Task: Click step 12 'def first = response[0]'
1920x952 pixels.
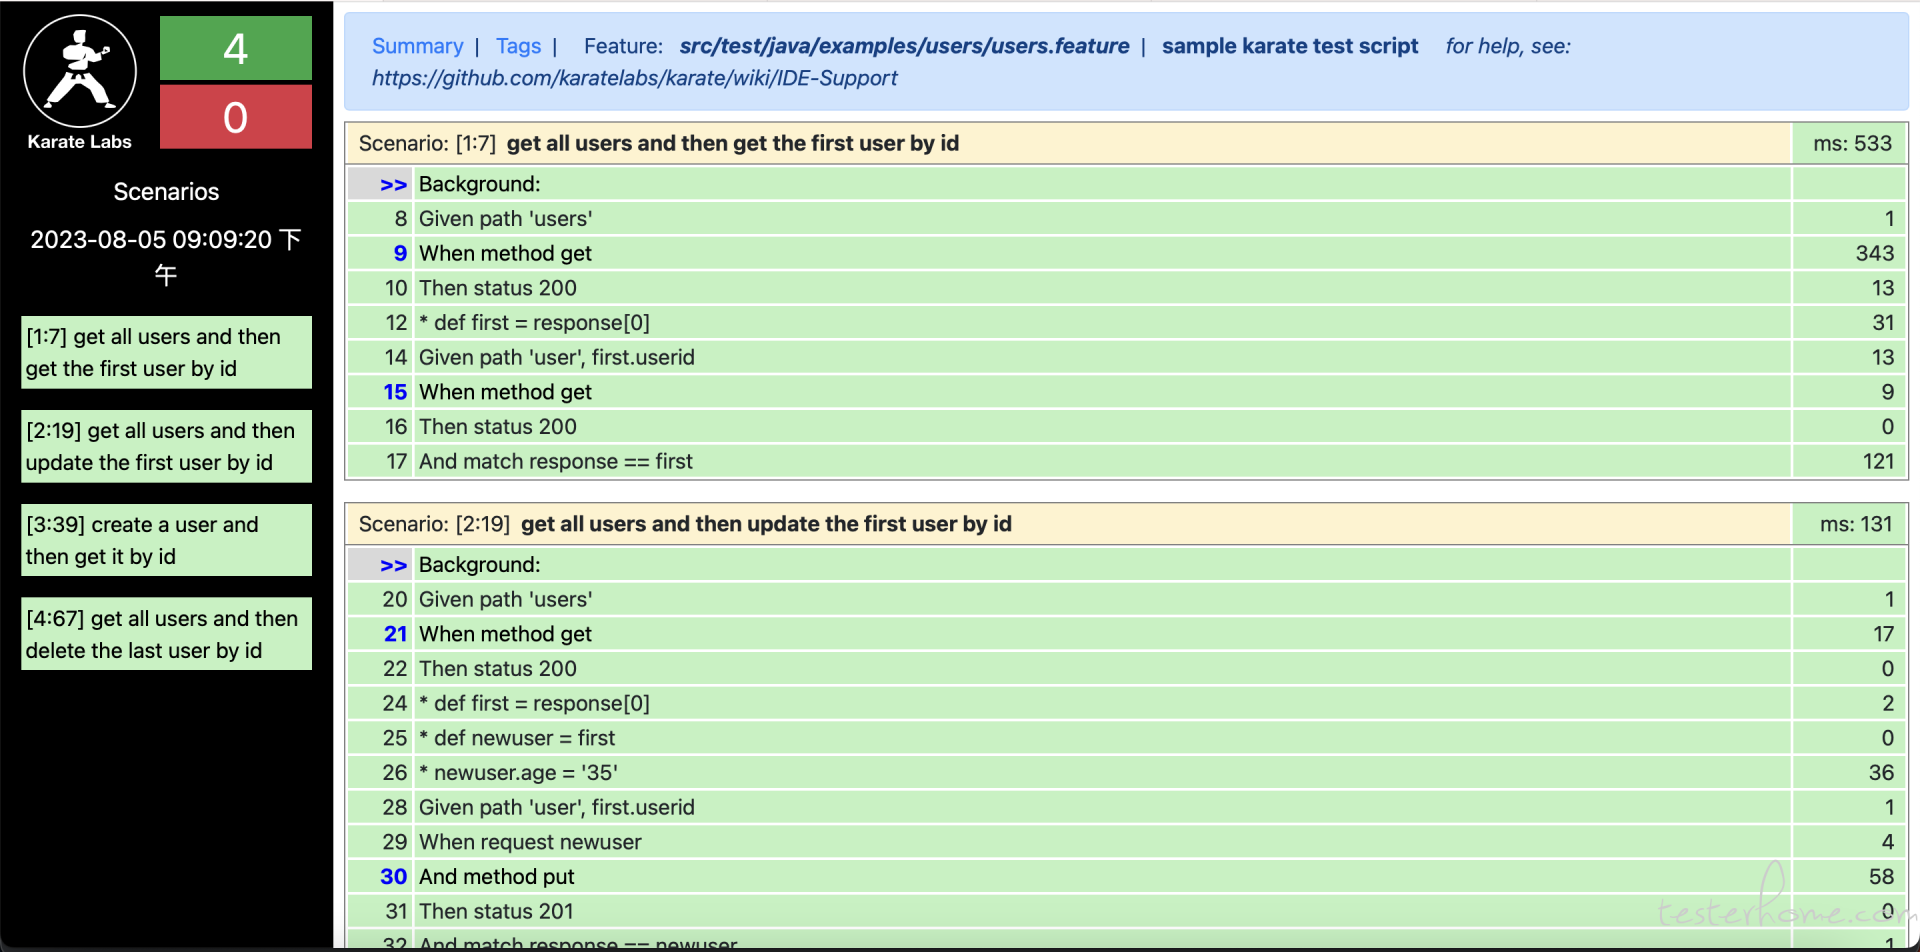Action: [x=1102, y=323]
